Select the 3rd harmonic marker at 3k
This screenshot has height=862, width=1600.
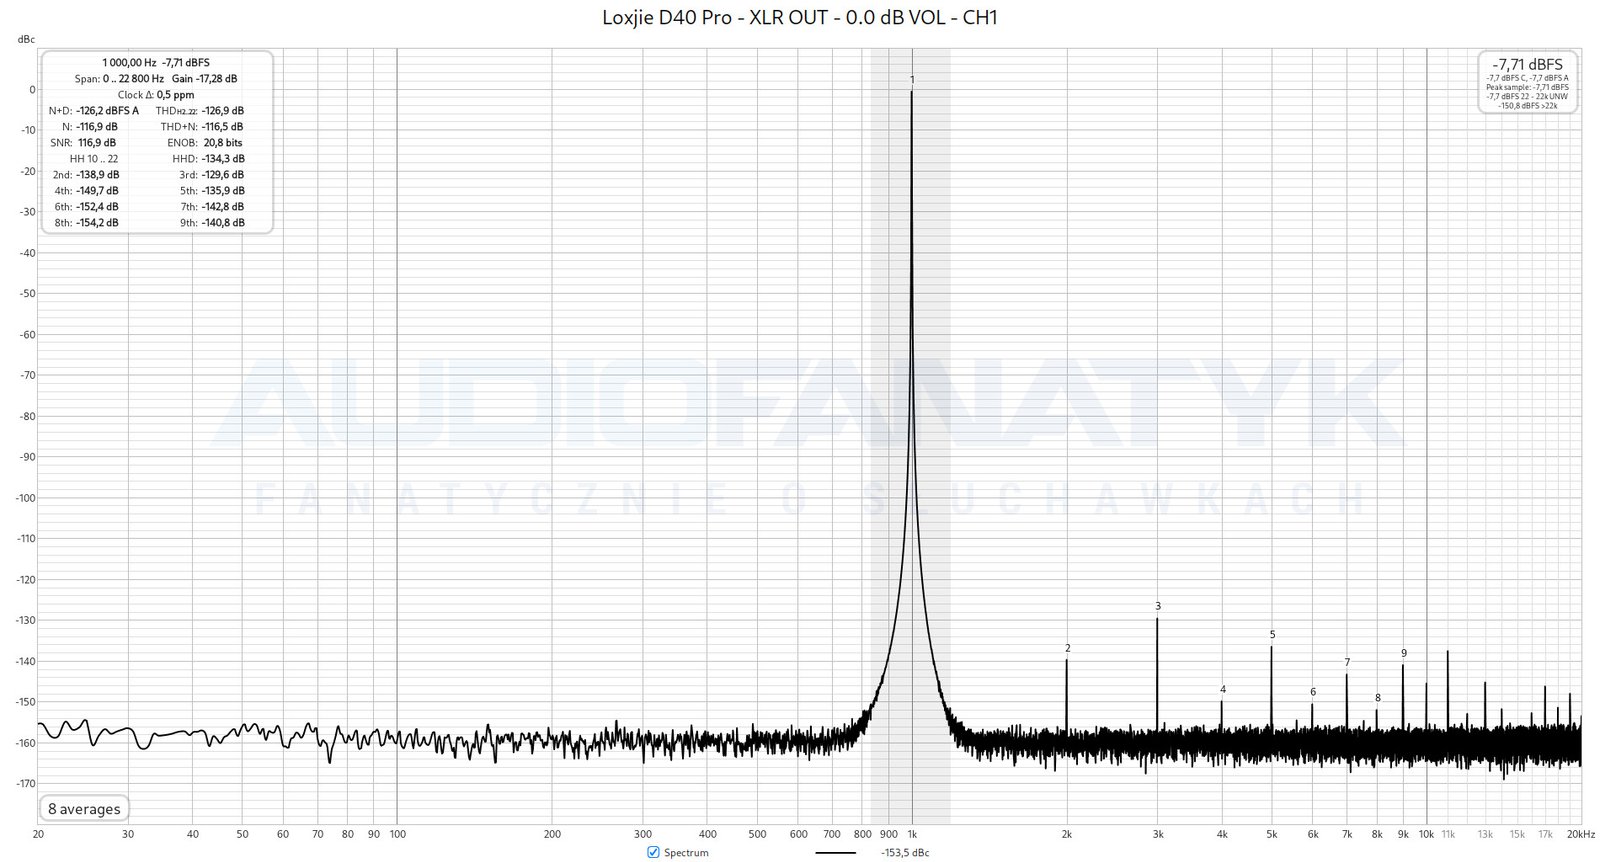click(x=1158, y=606)
